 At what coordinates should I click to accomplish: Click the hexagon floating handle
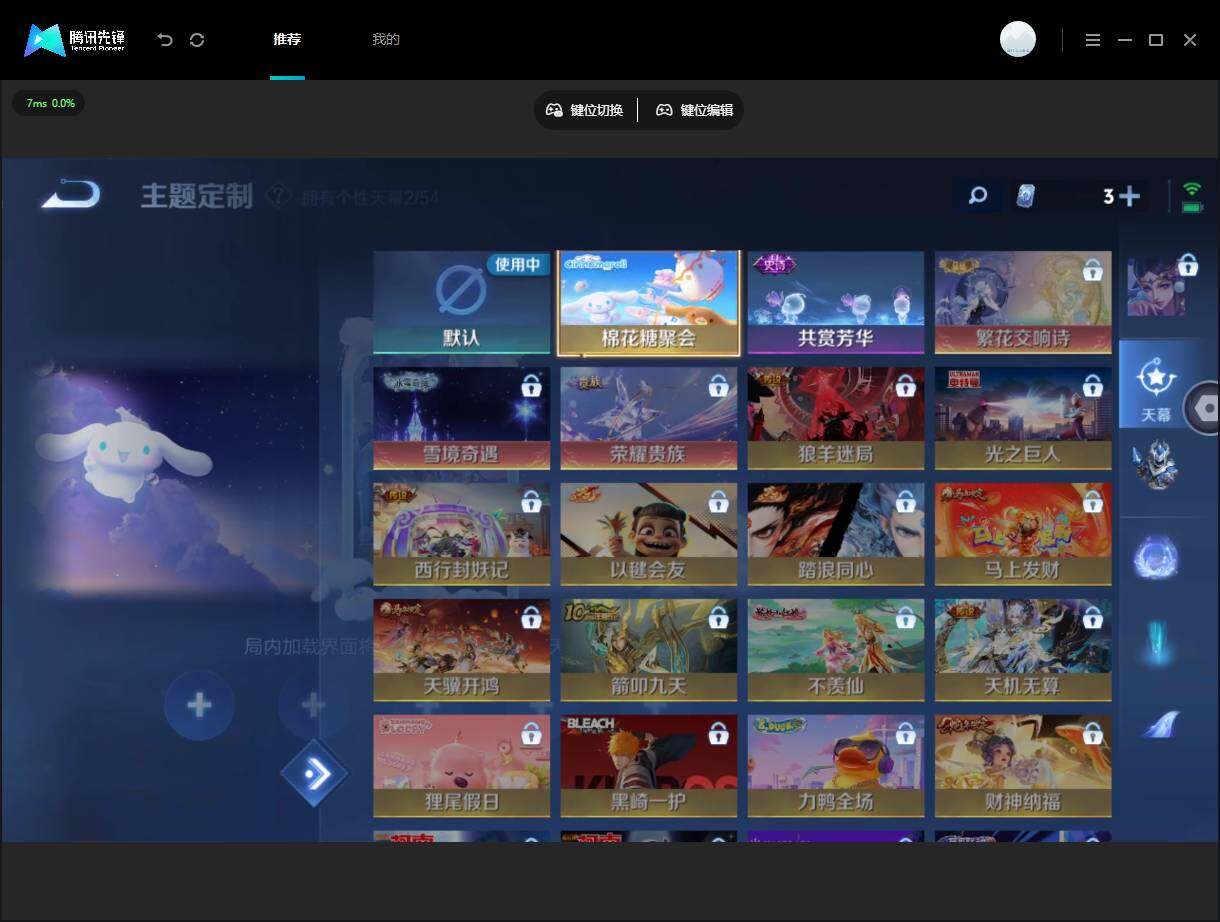click(x=1204, y=408)
